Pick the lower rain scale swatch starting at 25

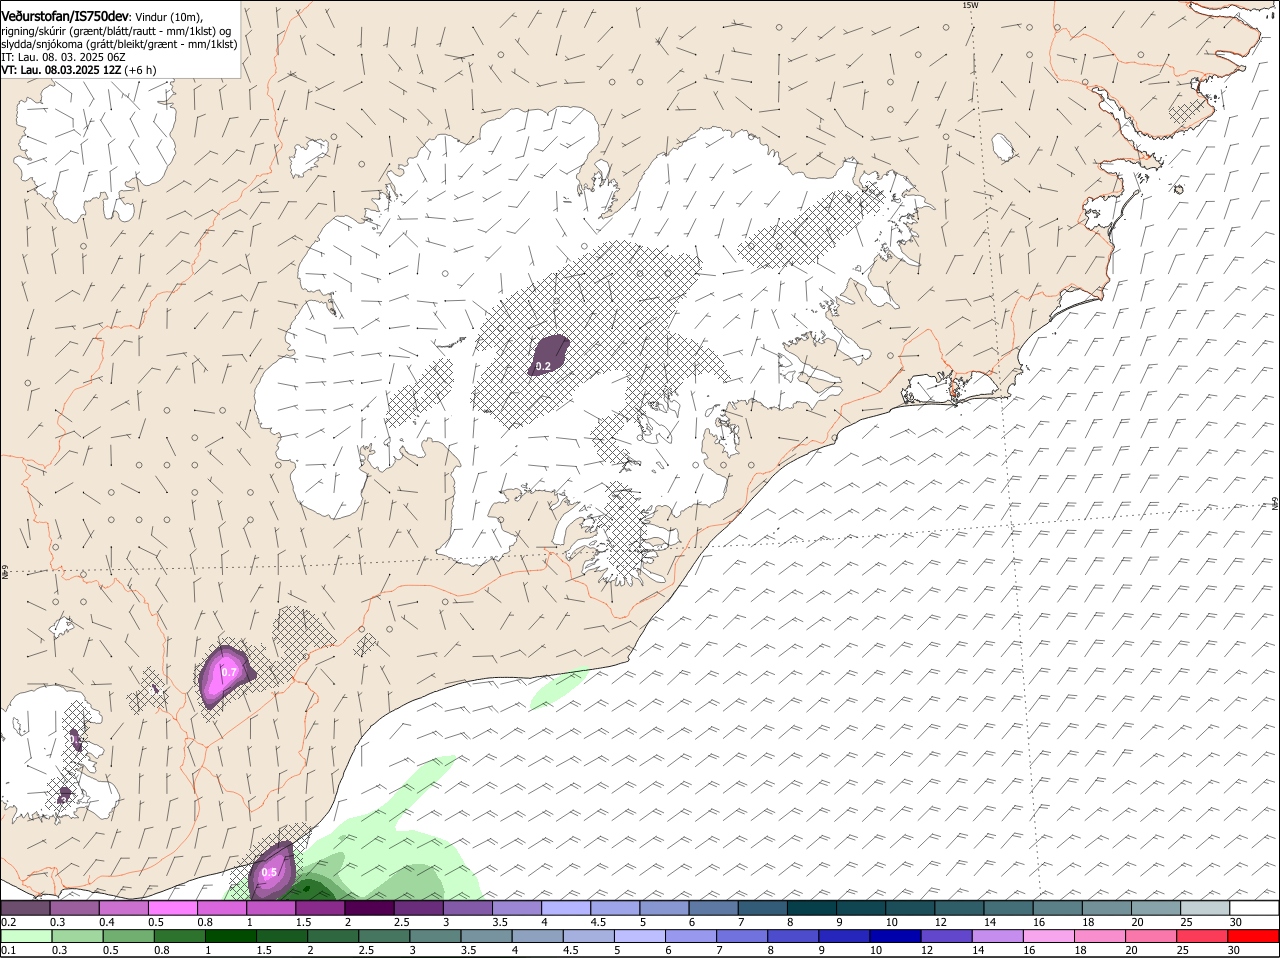point(1203,936)
